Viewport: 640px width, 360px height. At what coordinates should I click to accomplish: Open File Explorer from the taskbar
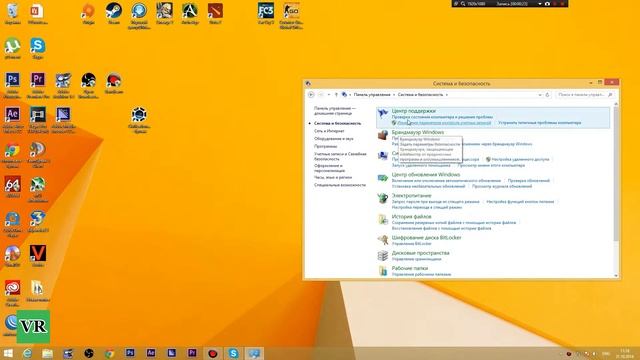point(48,353)
